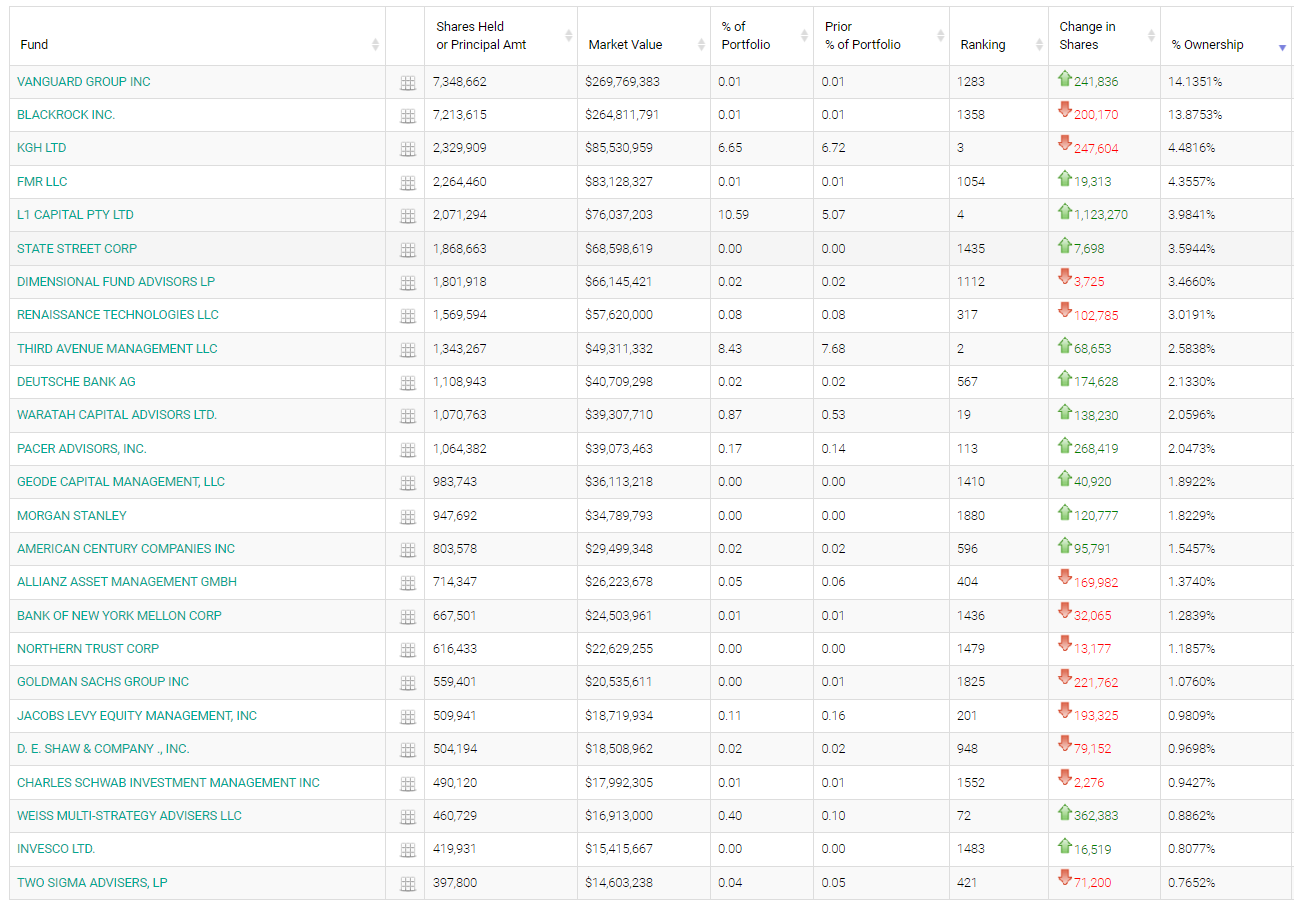The image size is (1294, 906).
Task: Open grid icon for STATE STREET CORP
Action: tap(408, 250)
